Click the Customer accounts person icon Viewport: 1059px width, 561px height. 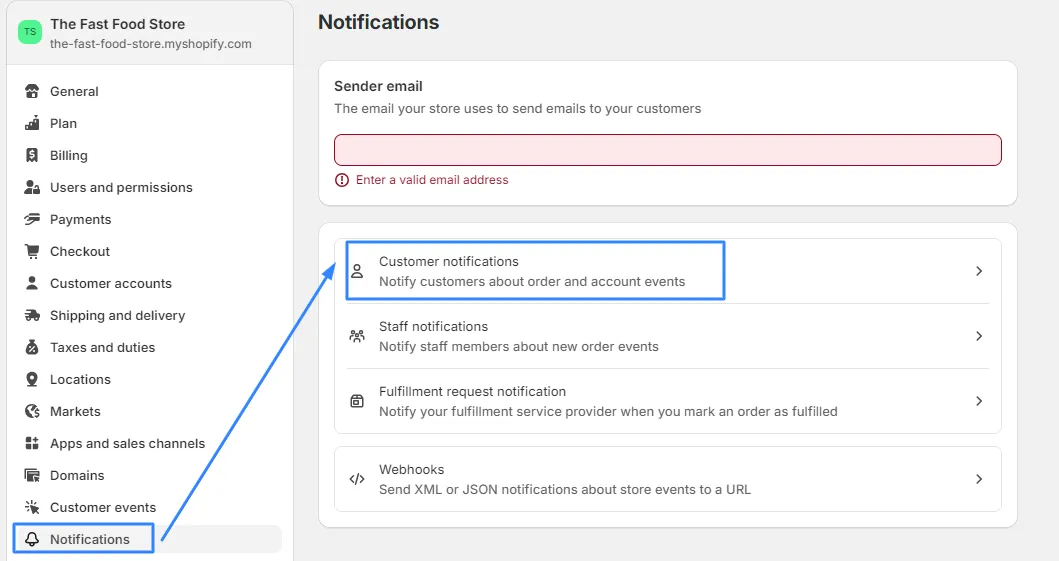pyautogui.click(x=32, y=283)
